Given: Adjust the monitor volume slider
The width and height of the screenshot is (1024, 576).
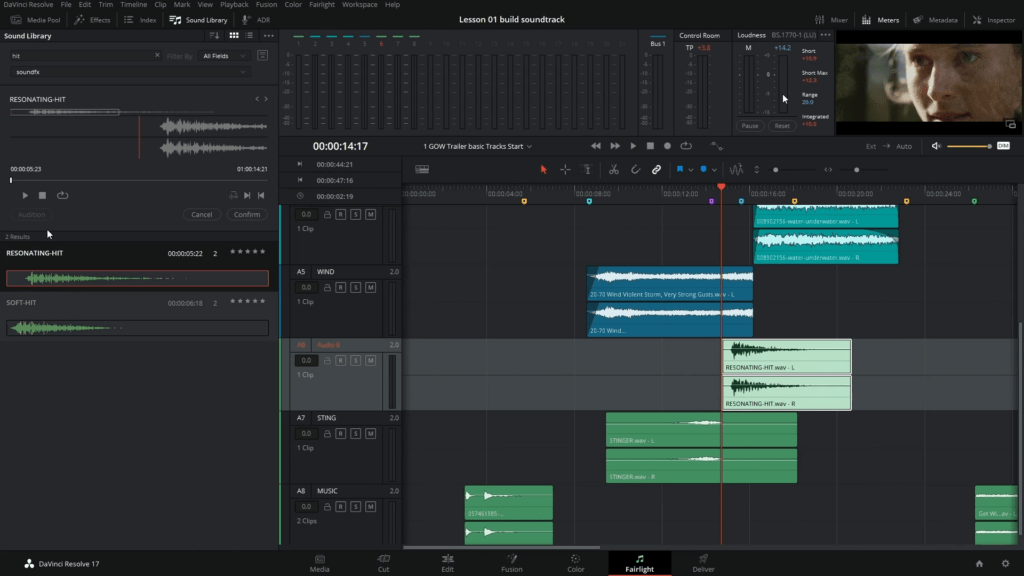Looking at the screenshot, I should coord(968,146).
